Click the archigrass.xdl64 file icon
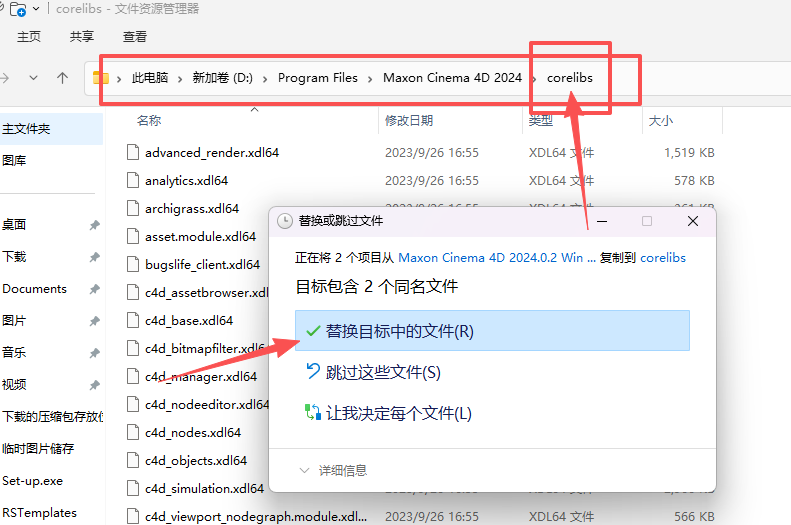The image size is (791, 525). tap(133, 208)
